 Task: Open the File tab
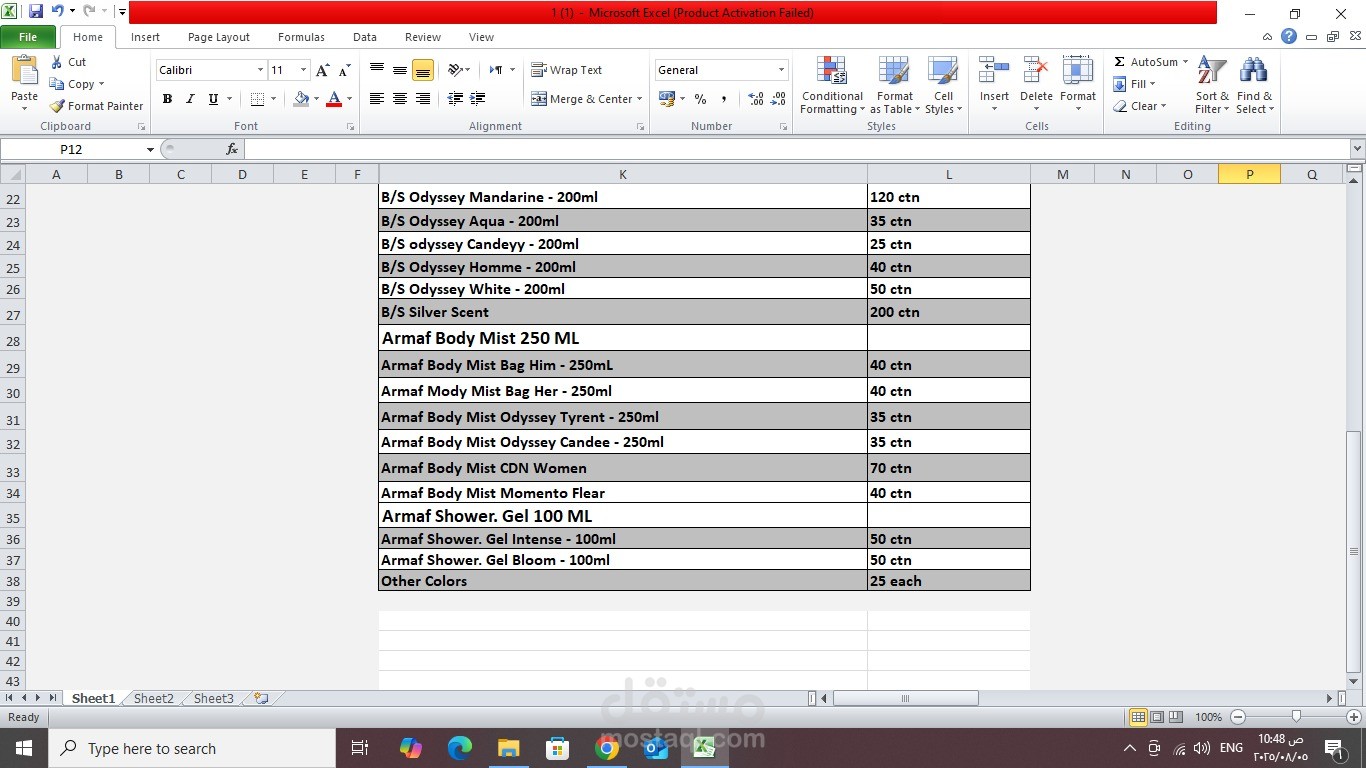click(x=28, y=37)
